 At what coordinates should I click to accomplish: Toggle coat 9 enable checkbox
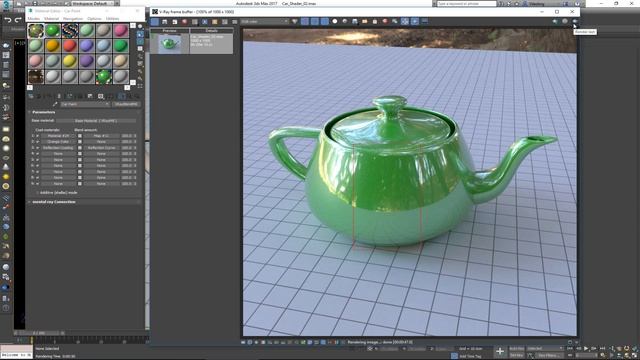coord(38,184)
